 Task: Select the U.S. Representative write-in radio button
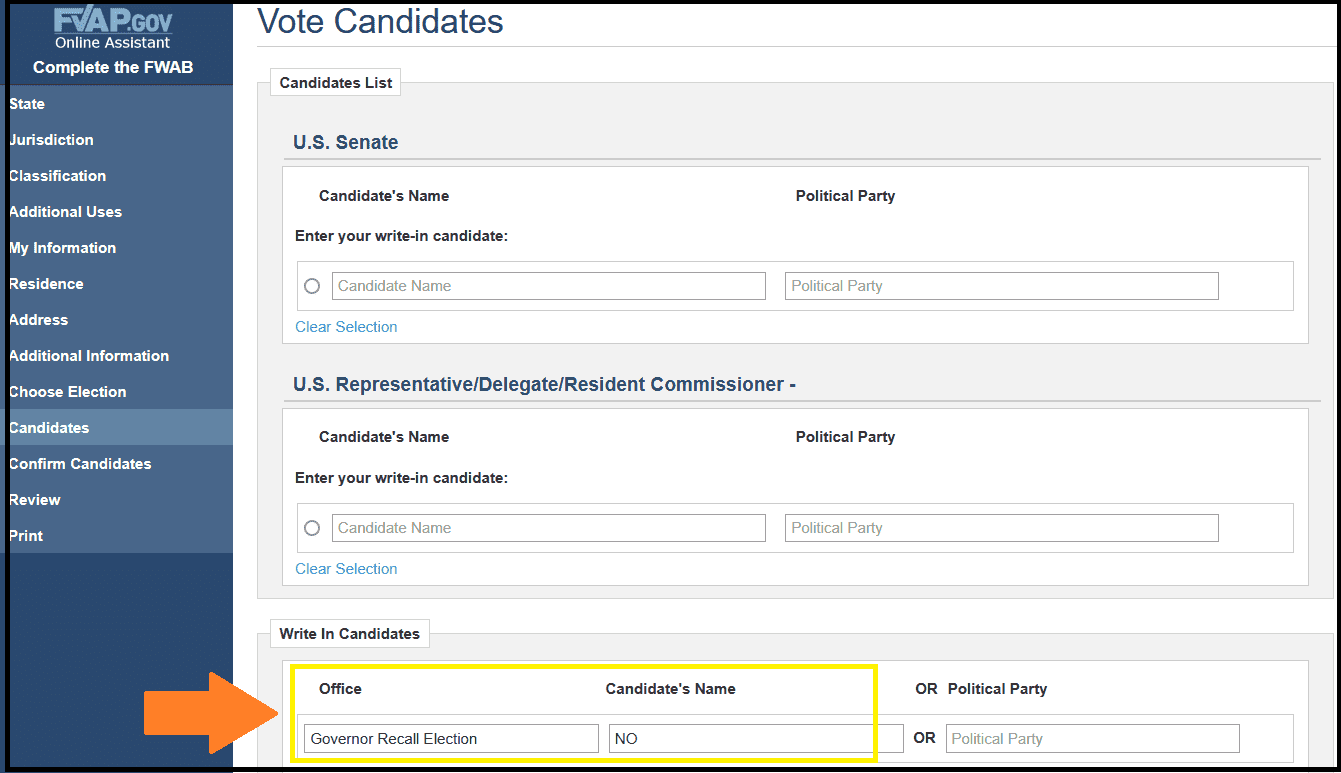[312, 528]
